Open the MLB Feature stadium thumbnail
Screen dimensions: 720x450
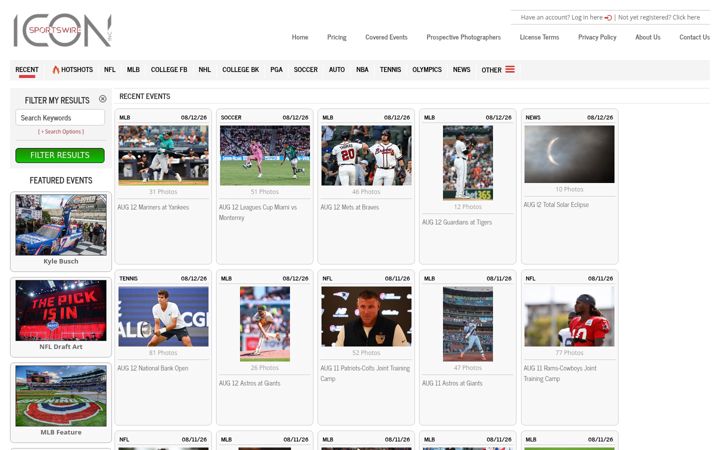point(61,396)
